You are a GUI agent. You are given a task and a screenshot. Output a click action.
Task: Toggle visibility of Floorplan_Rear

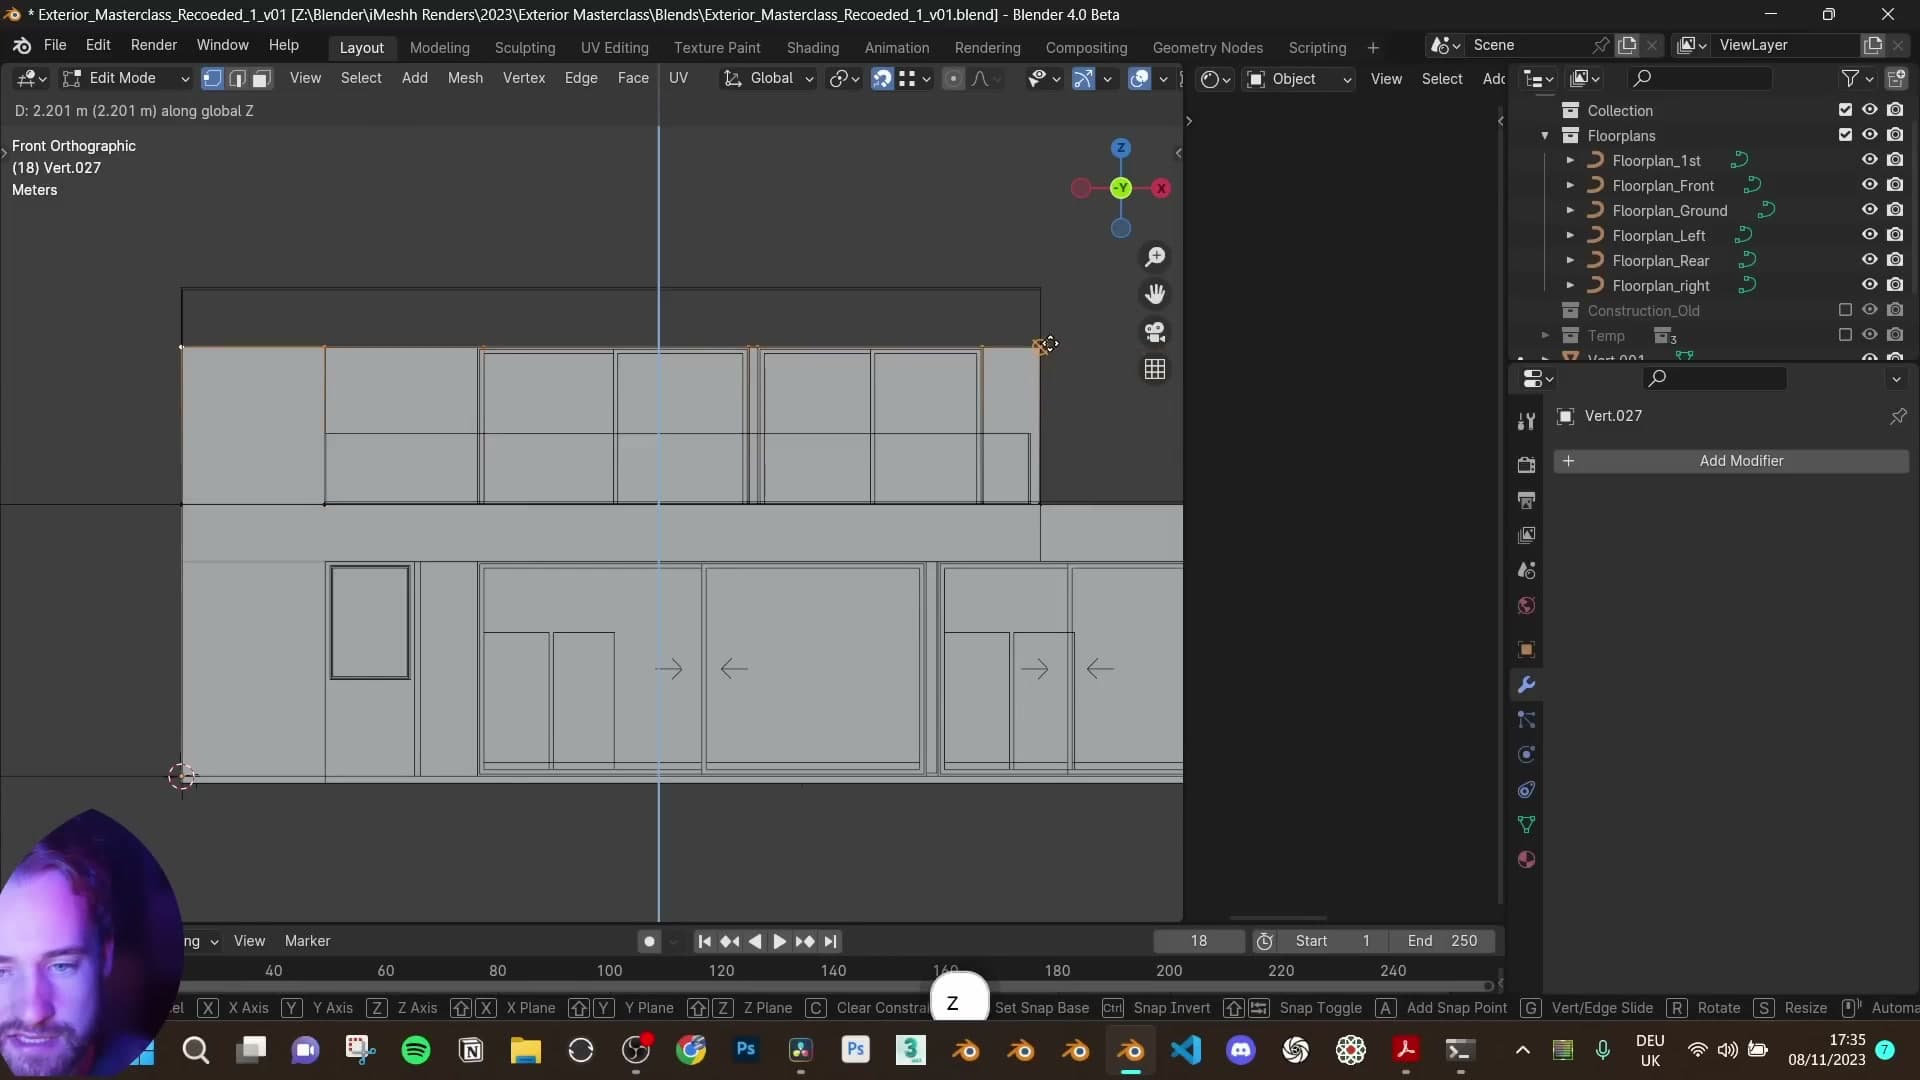1869,260
